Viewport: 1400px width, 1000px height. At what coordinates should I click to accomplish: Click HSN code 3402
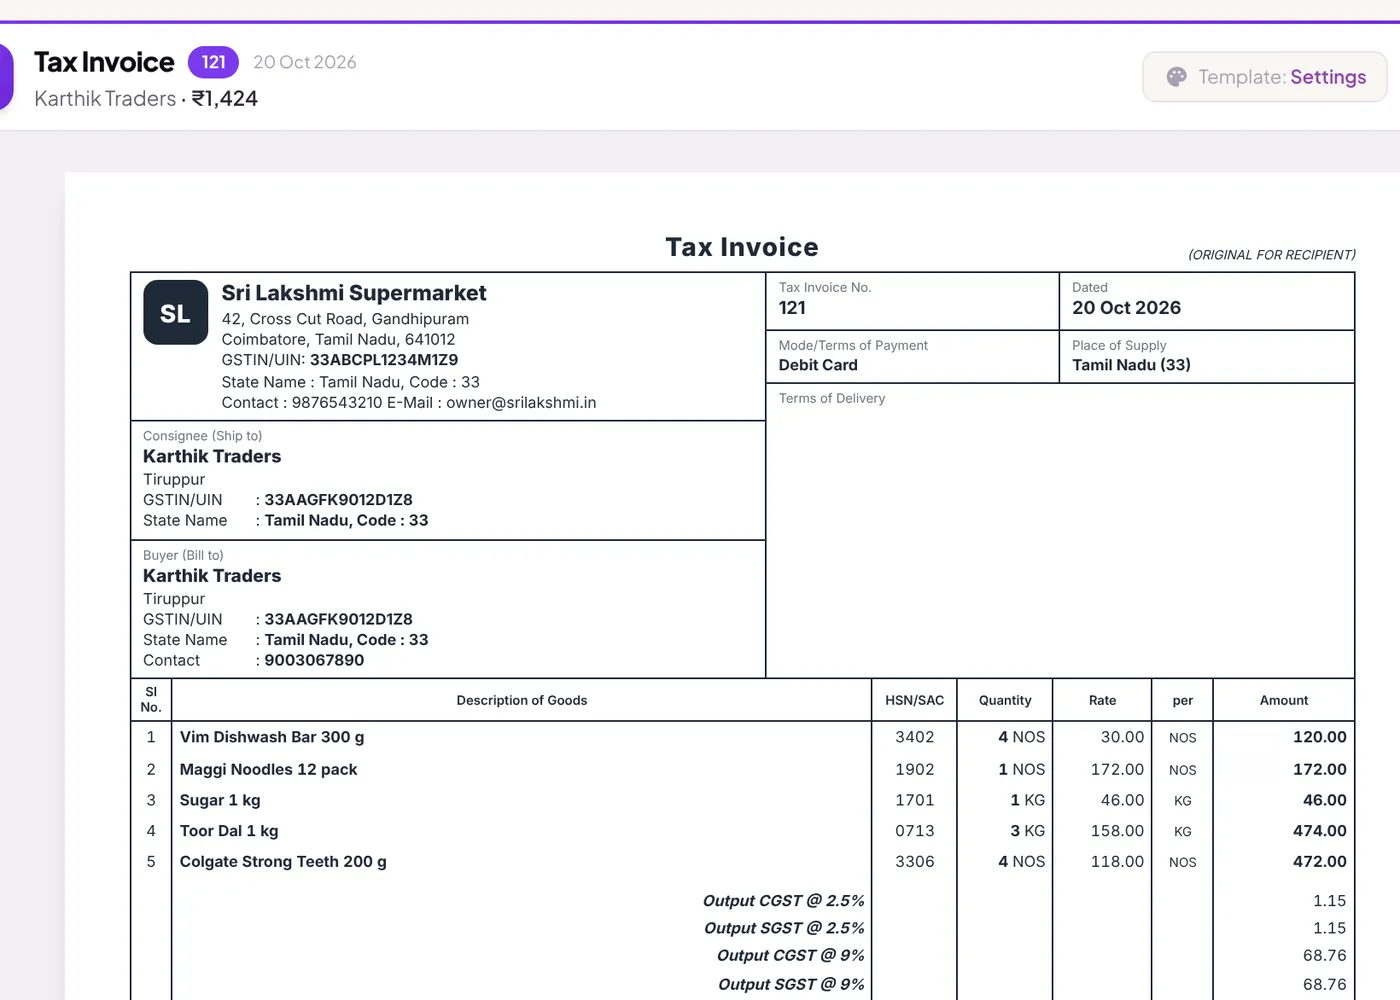point(914,737)
